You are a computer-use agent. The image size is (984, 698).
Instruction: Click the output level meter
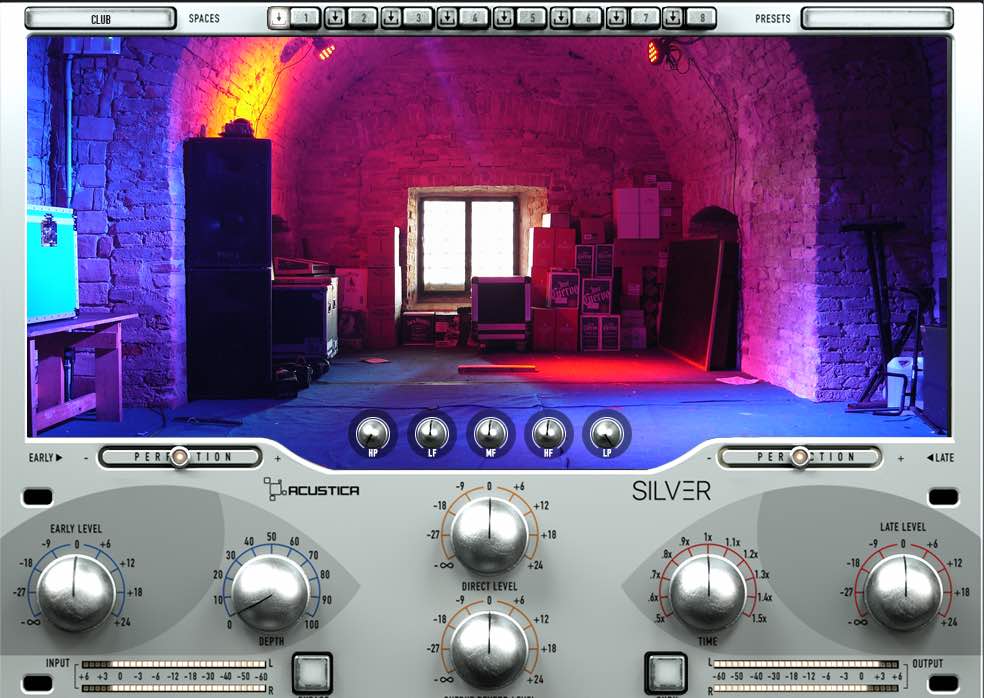(806, 676)
